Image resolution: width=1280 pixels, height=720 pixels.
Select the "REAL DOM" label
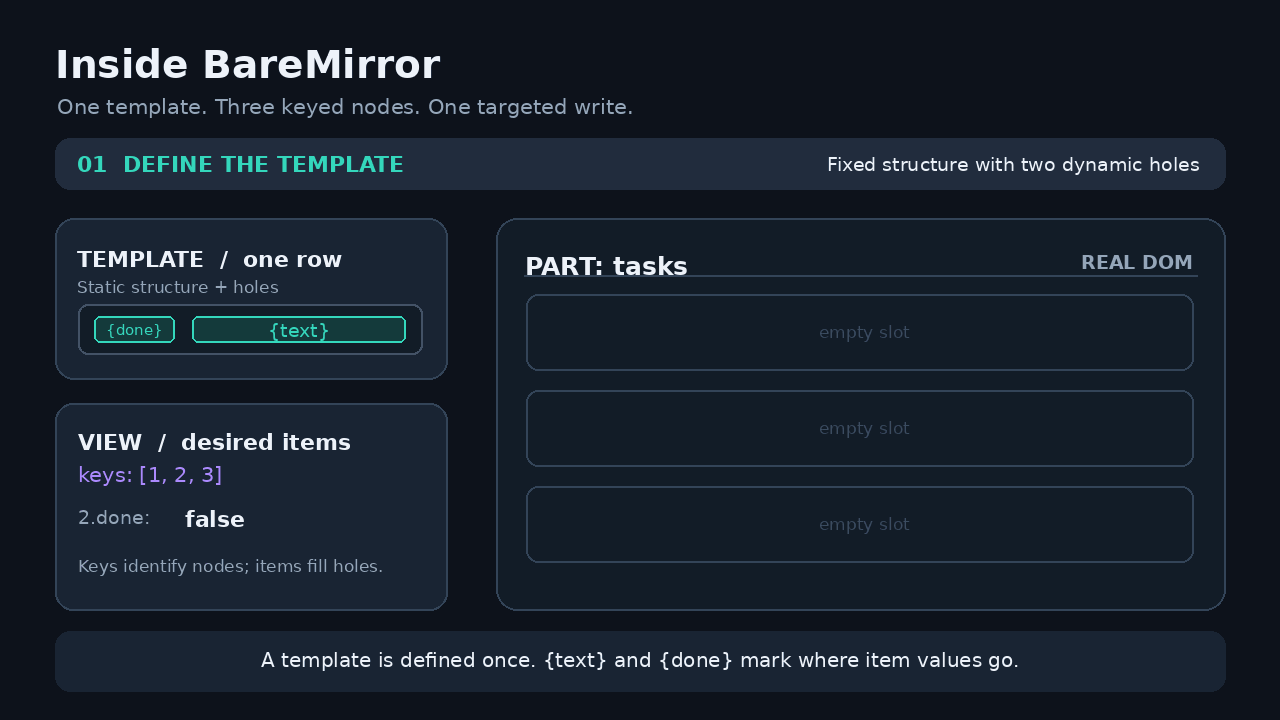coord(1137,263)
